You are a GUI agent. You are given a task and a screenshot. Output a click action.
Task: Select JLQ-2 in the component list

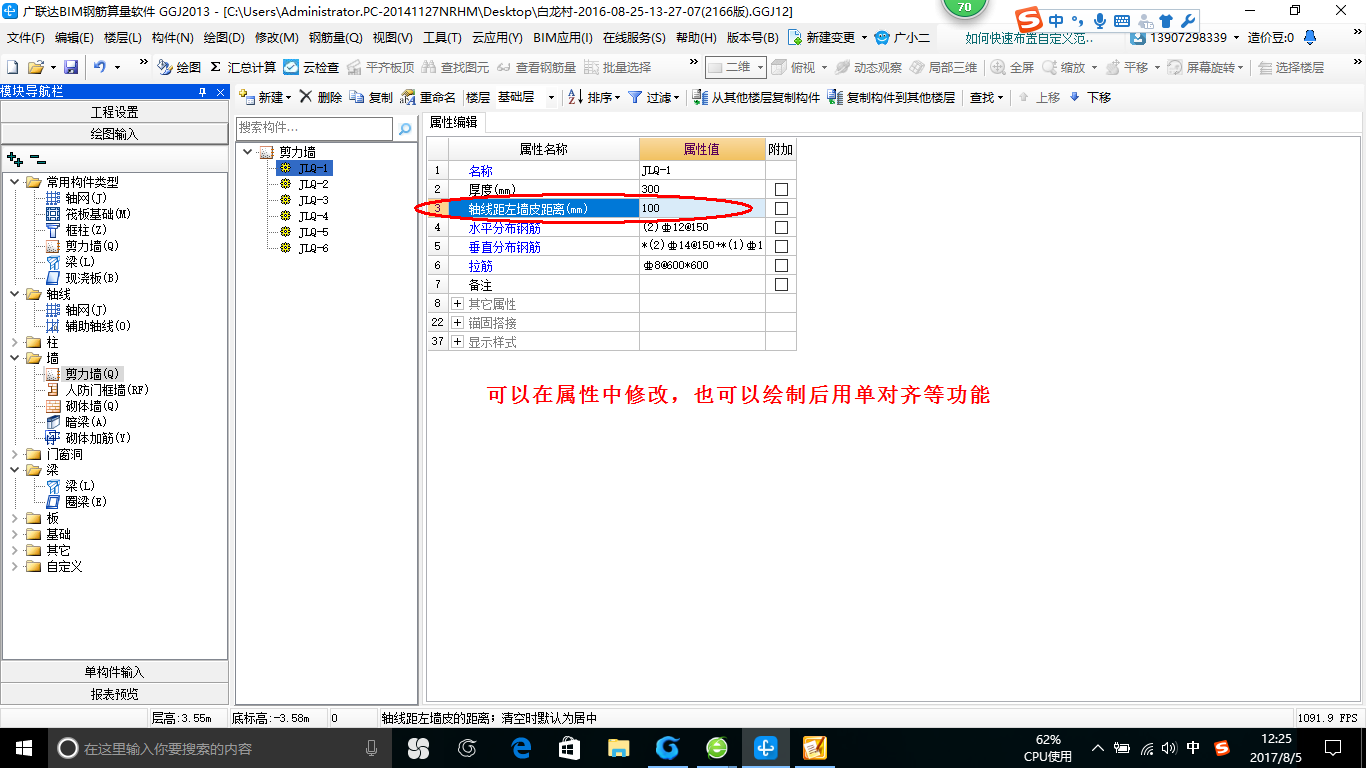(x=313, y=184)
